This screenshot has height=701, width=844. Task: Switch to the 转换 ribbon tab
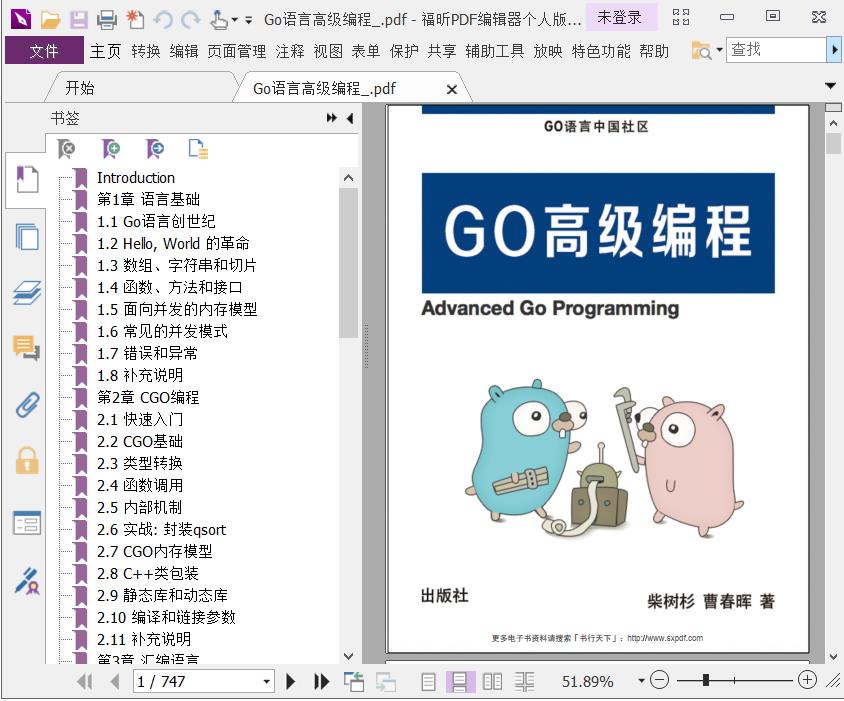click(145, 51)
